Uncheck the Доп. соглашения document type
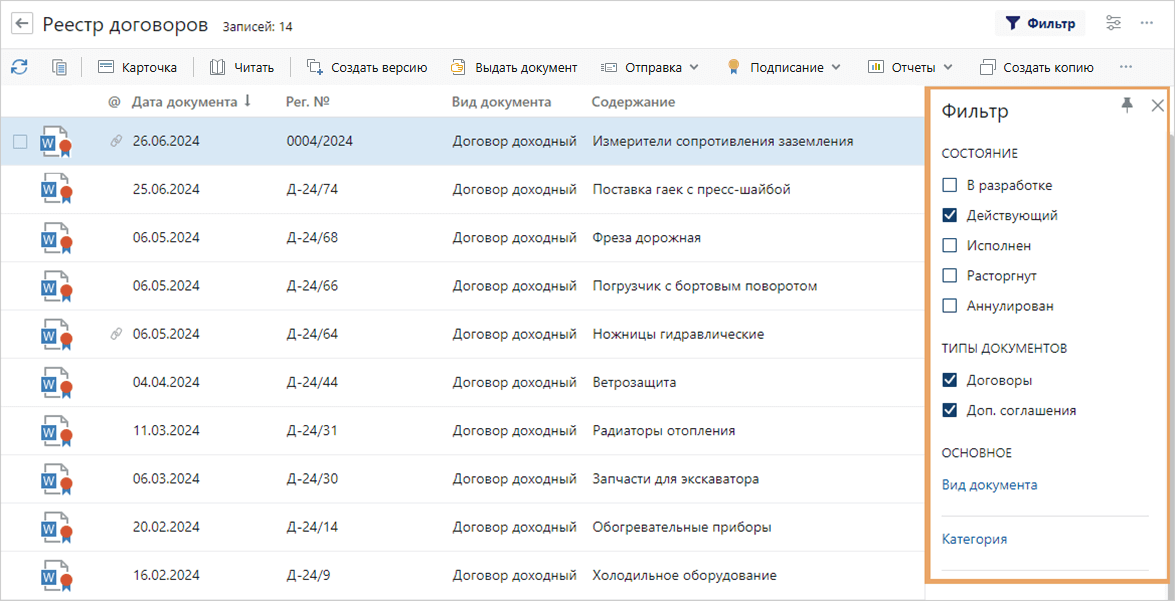Image resolution: width=1175 pixels, height=601 pixels. (950, 410)
